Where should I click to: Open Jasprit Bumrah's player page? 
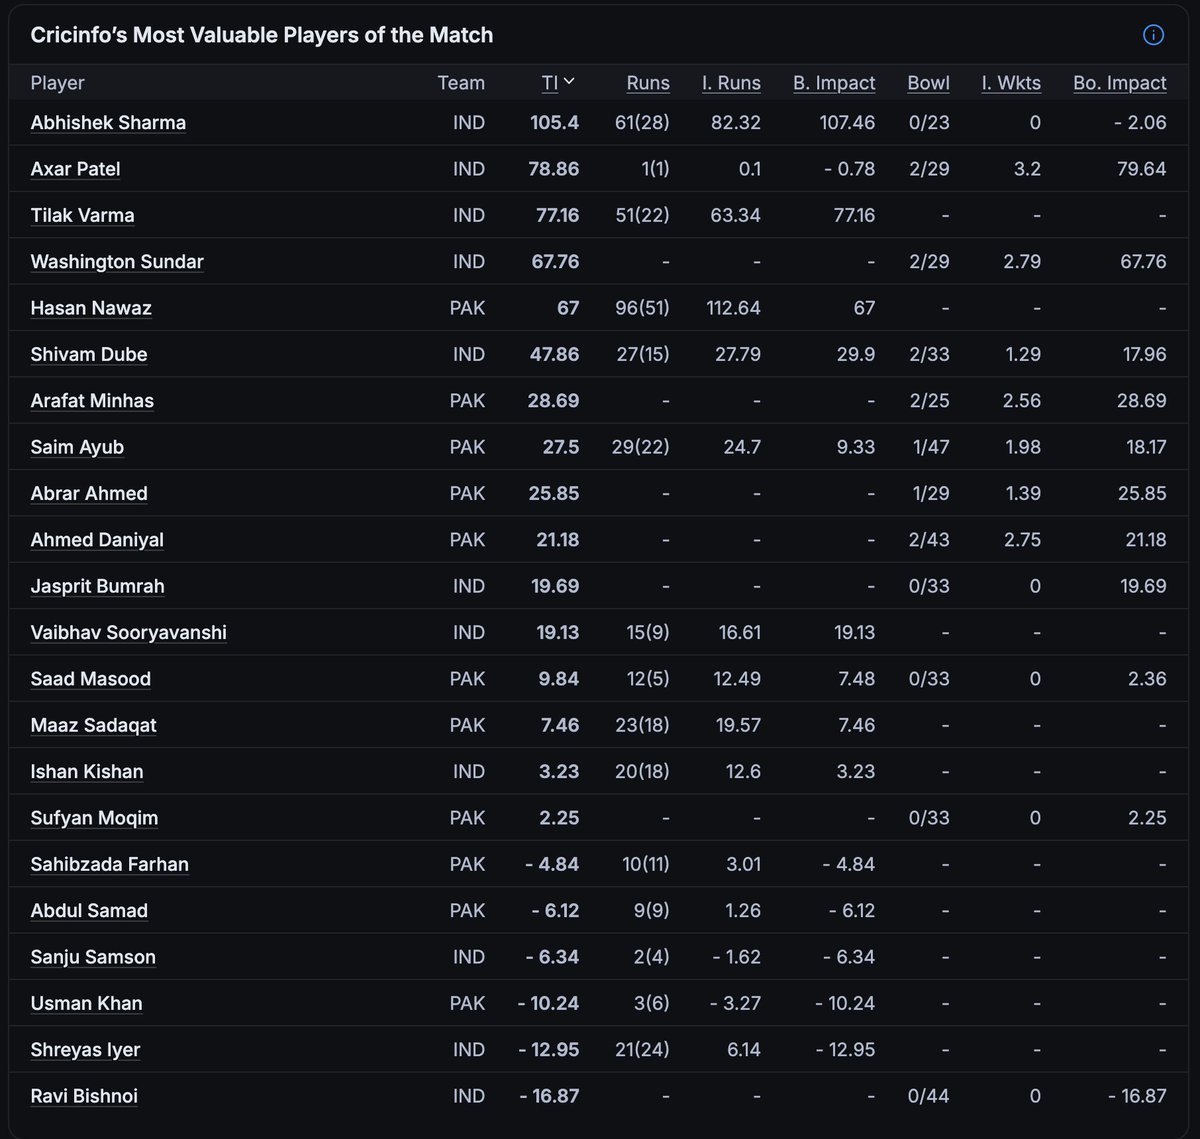[x=97, y=586]
